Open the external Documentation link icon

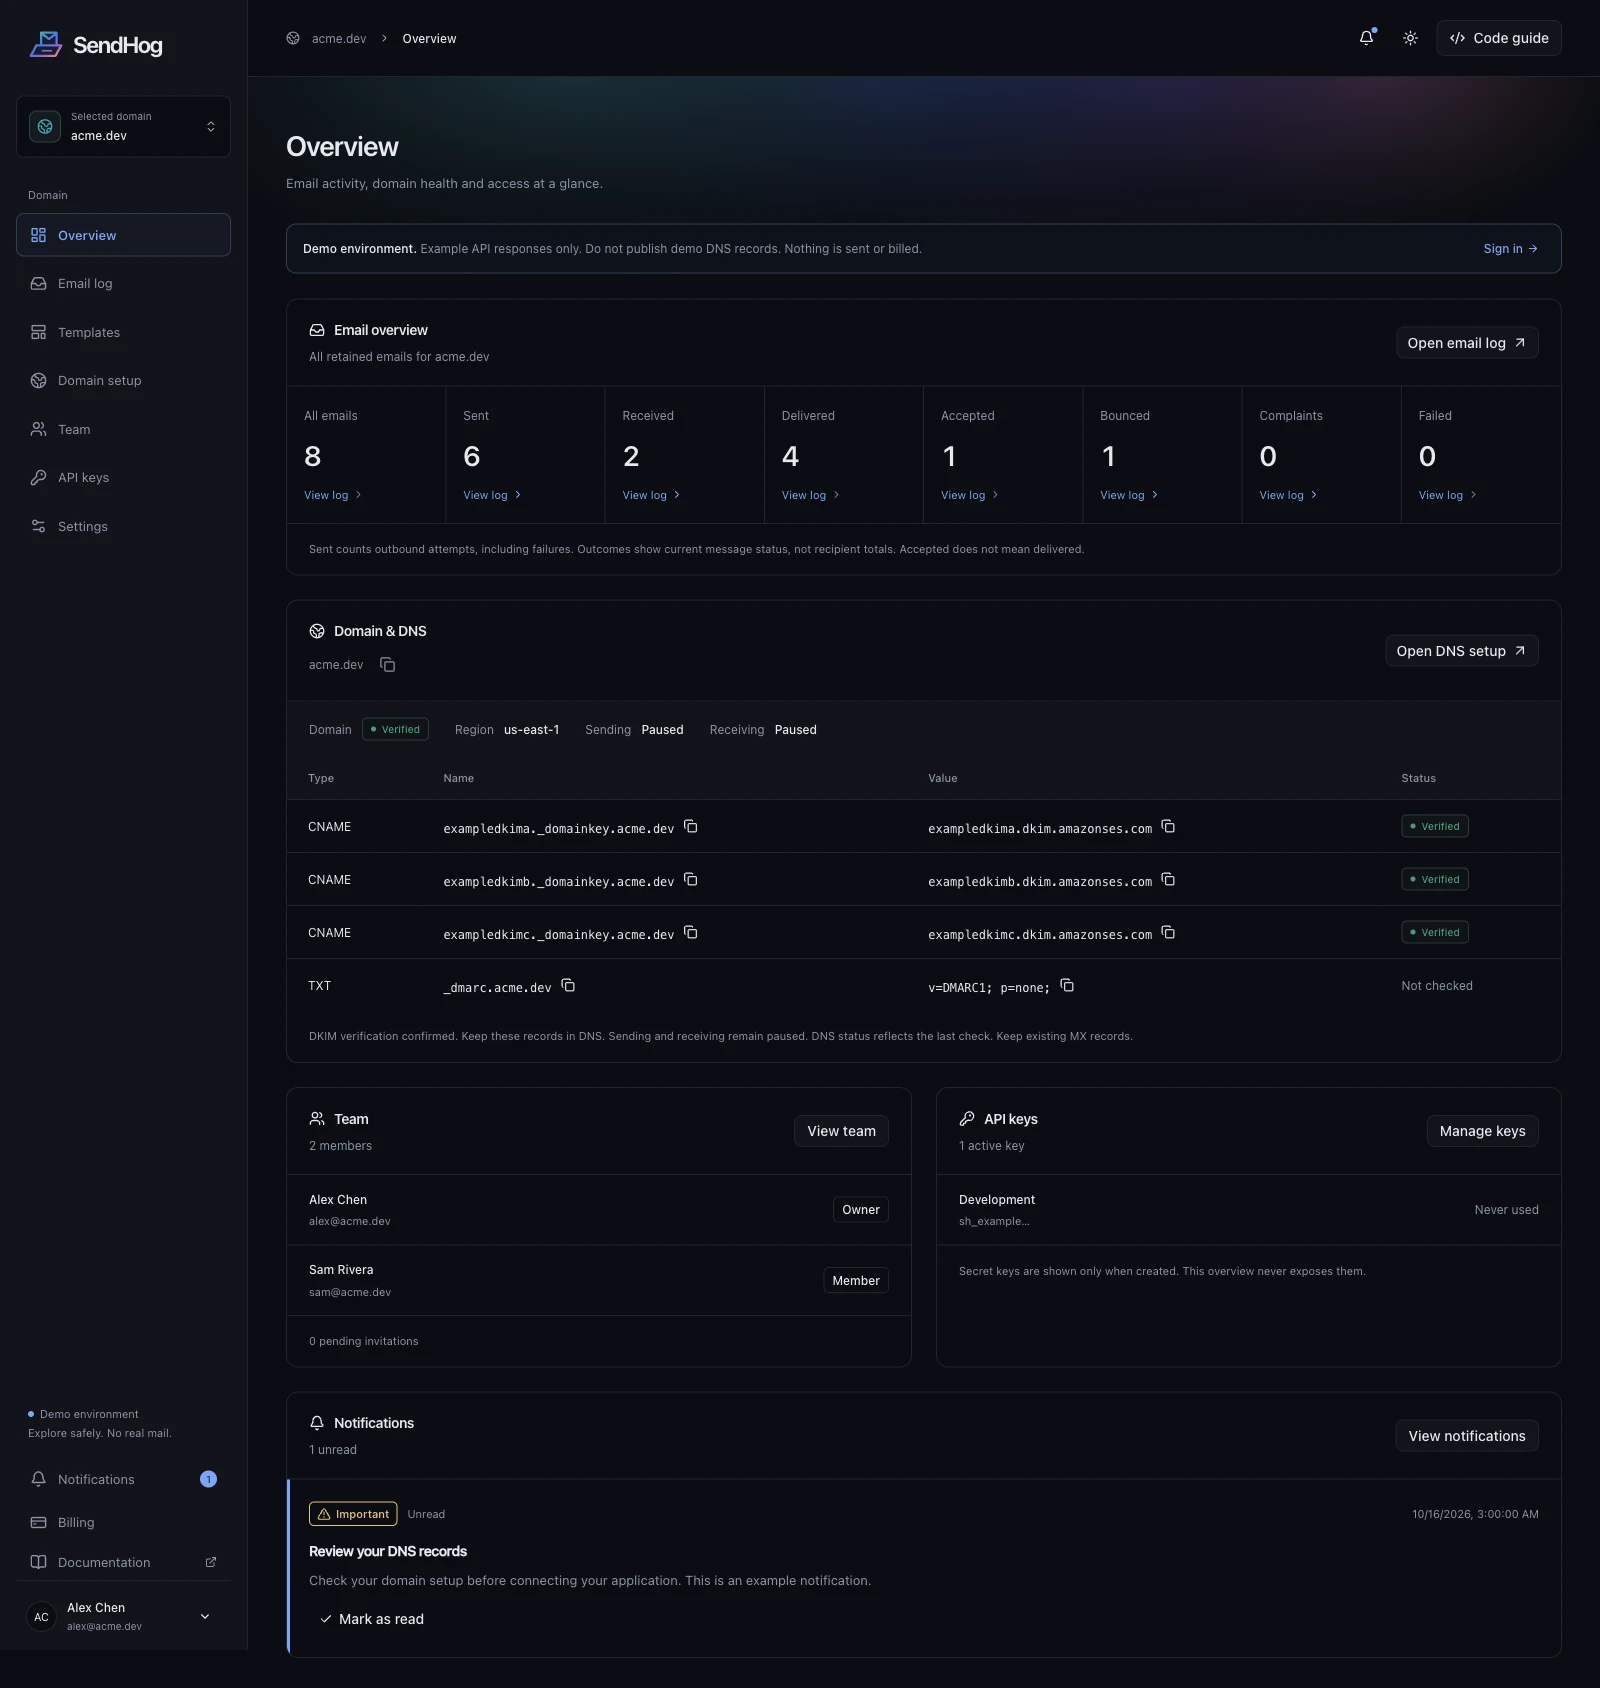coord(211,1562)
